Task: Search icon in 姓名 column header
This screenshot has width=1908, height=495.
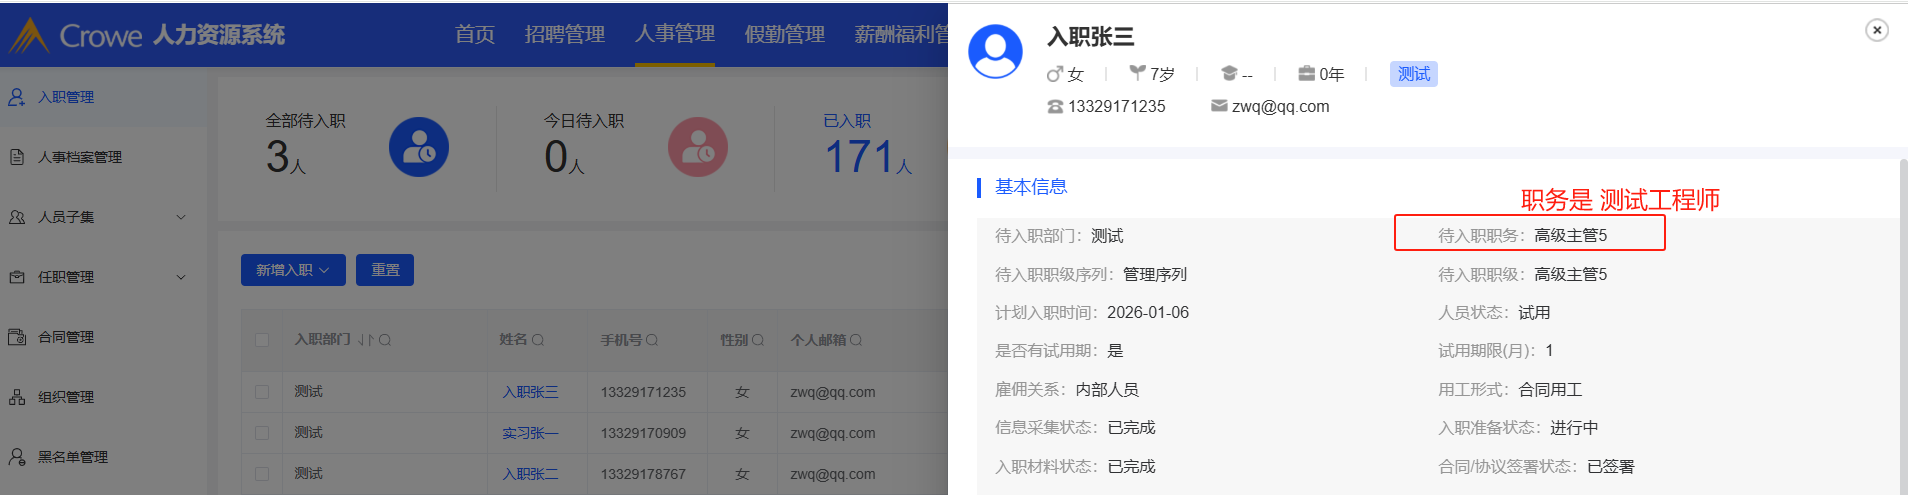Action: (x=538, y=340)
